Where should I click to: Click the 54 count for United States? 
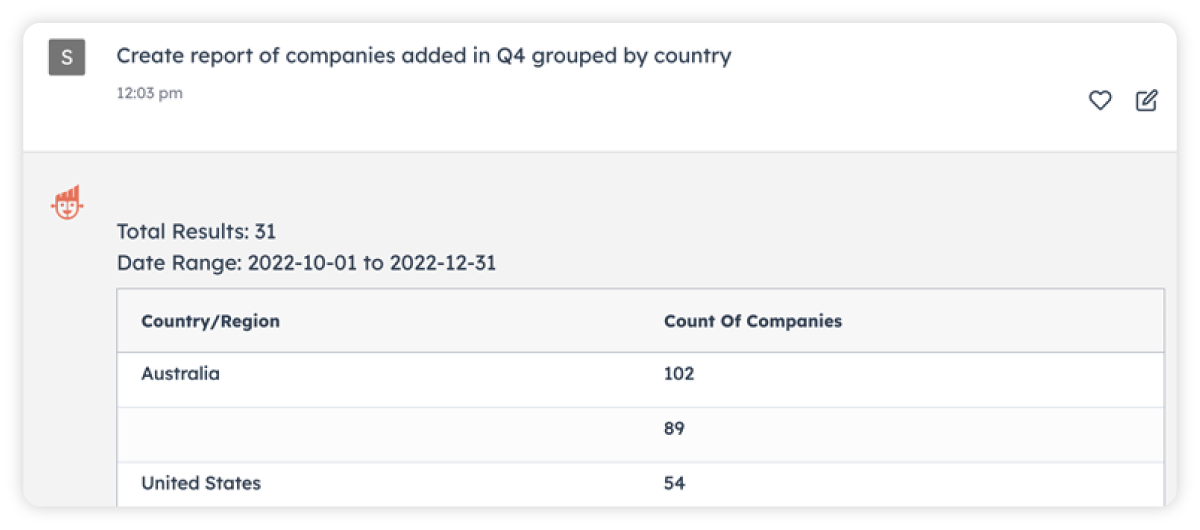pos(673,483)
